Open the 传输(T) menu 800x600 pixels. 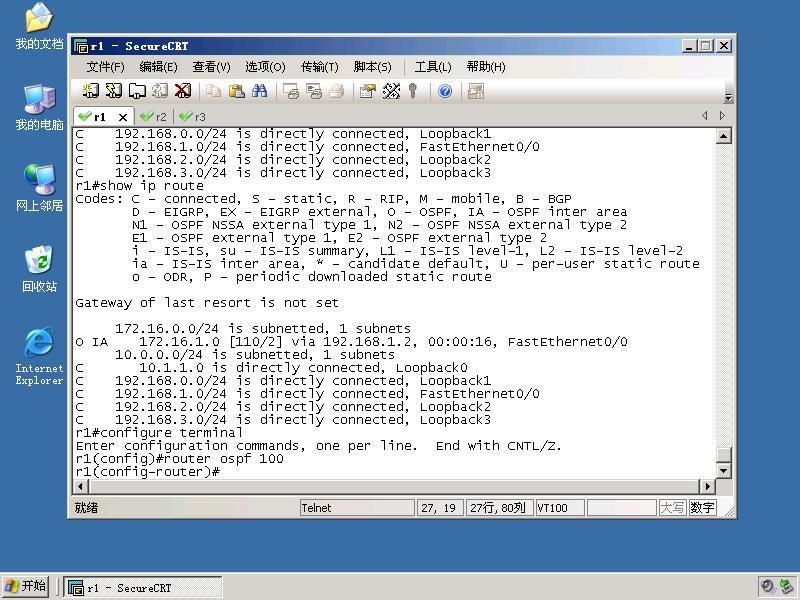tap(319, 67)
